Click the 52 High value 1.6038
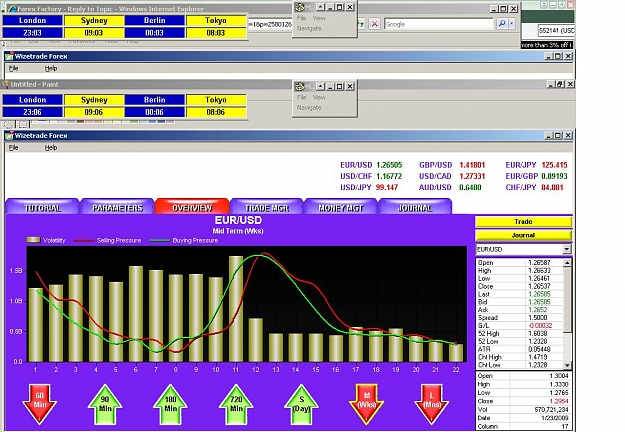The width and height of the screenshot is (625, 432). (538, 334)
